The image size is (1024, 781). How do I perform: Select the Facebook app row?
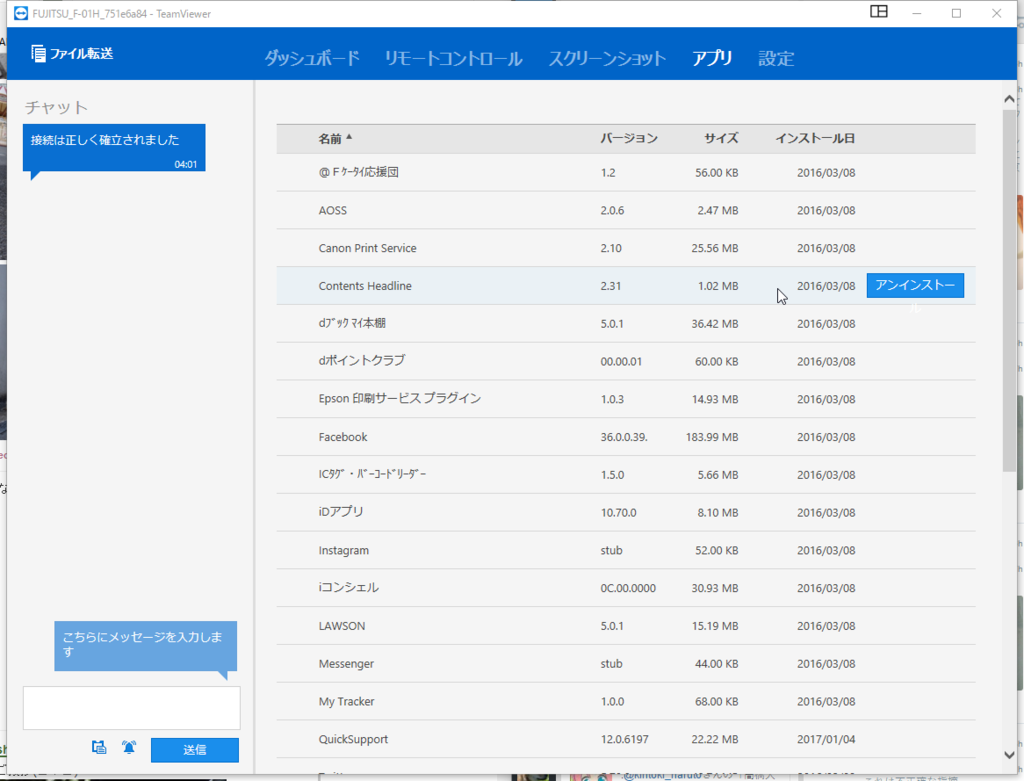pos(626,437)
